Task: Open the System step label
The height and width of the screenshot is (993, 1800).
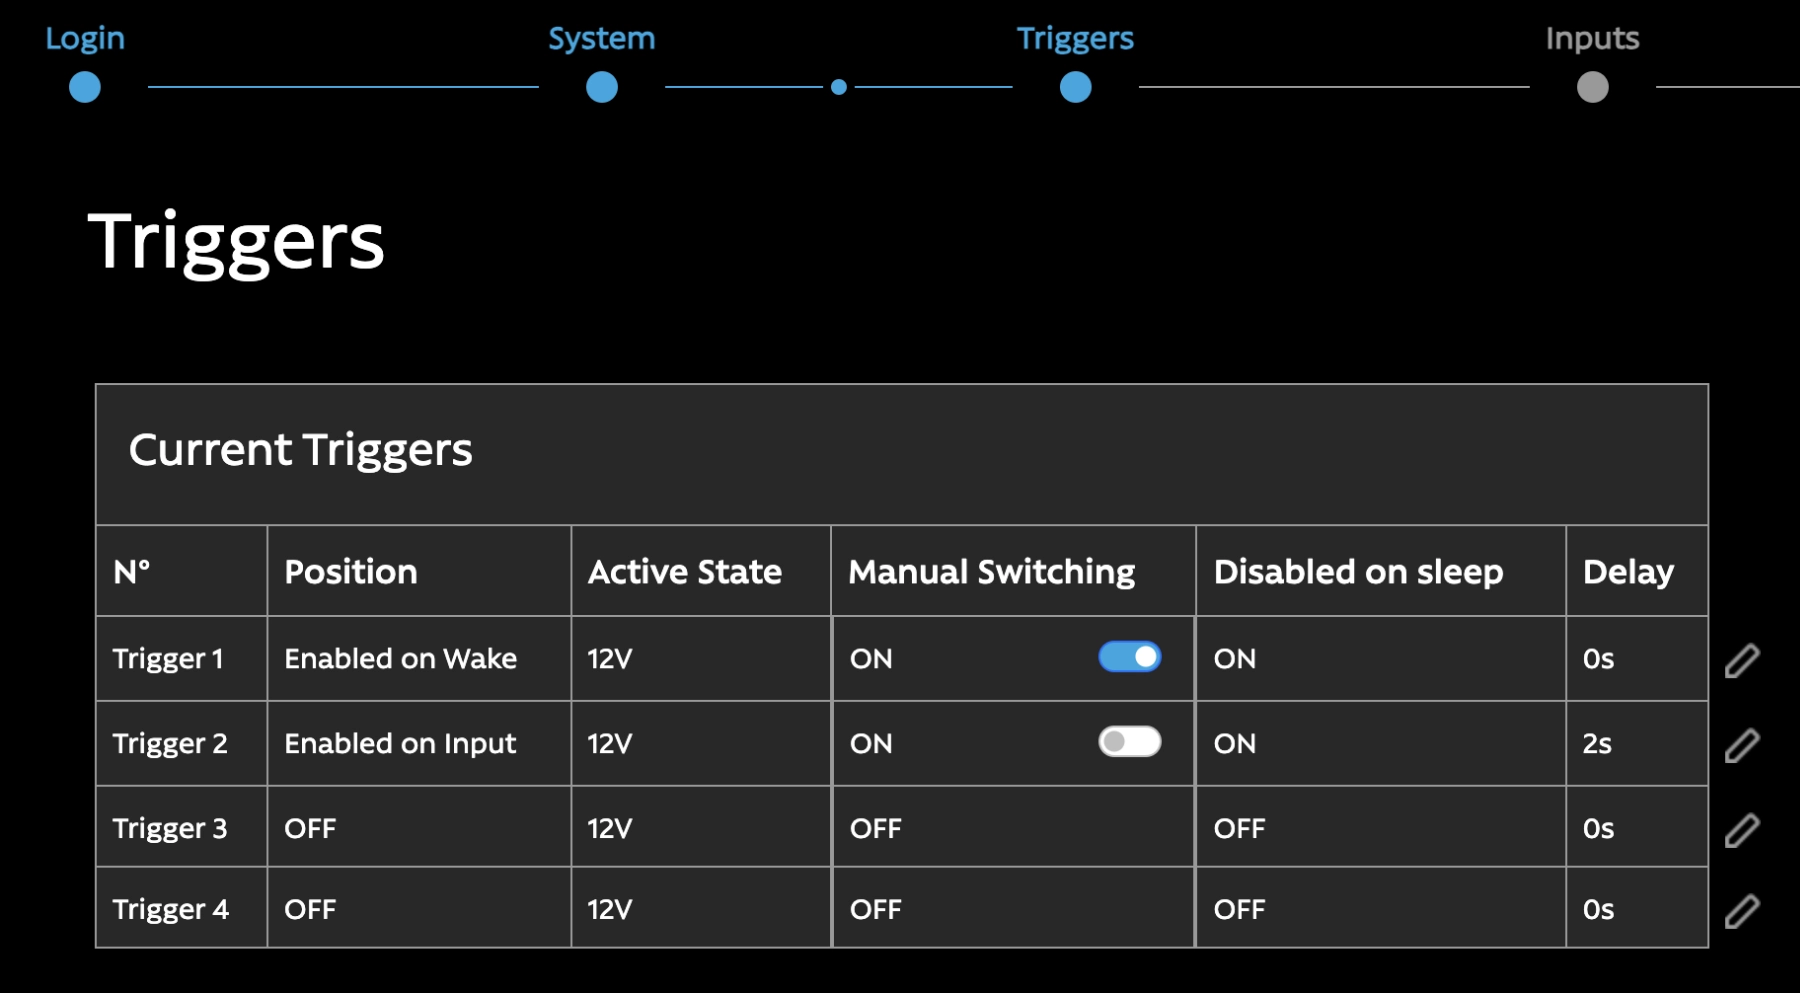Action: [602, 38]
